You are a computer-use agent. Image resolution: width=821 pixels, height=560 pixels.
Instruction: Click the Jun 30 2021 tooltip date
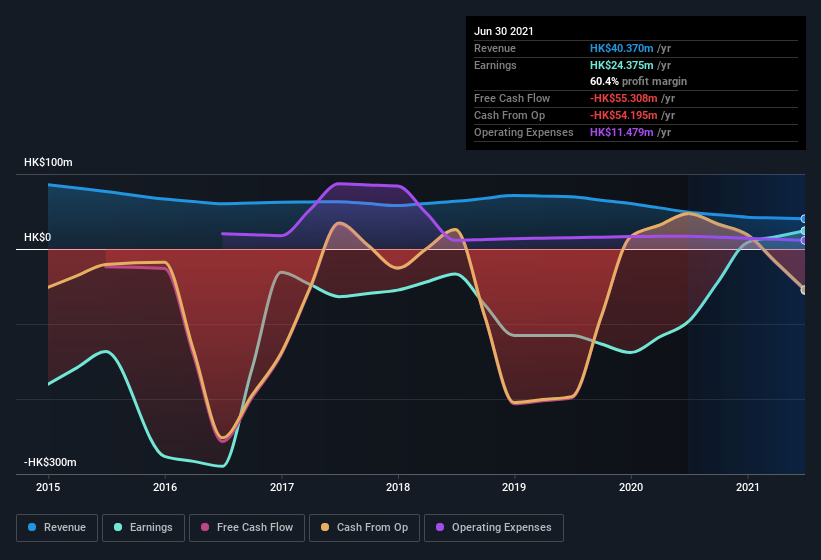coord(504,31)
